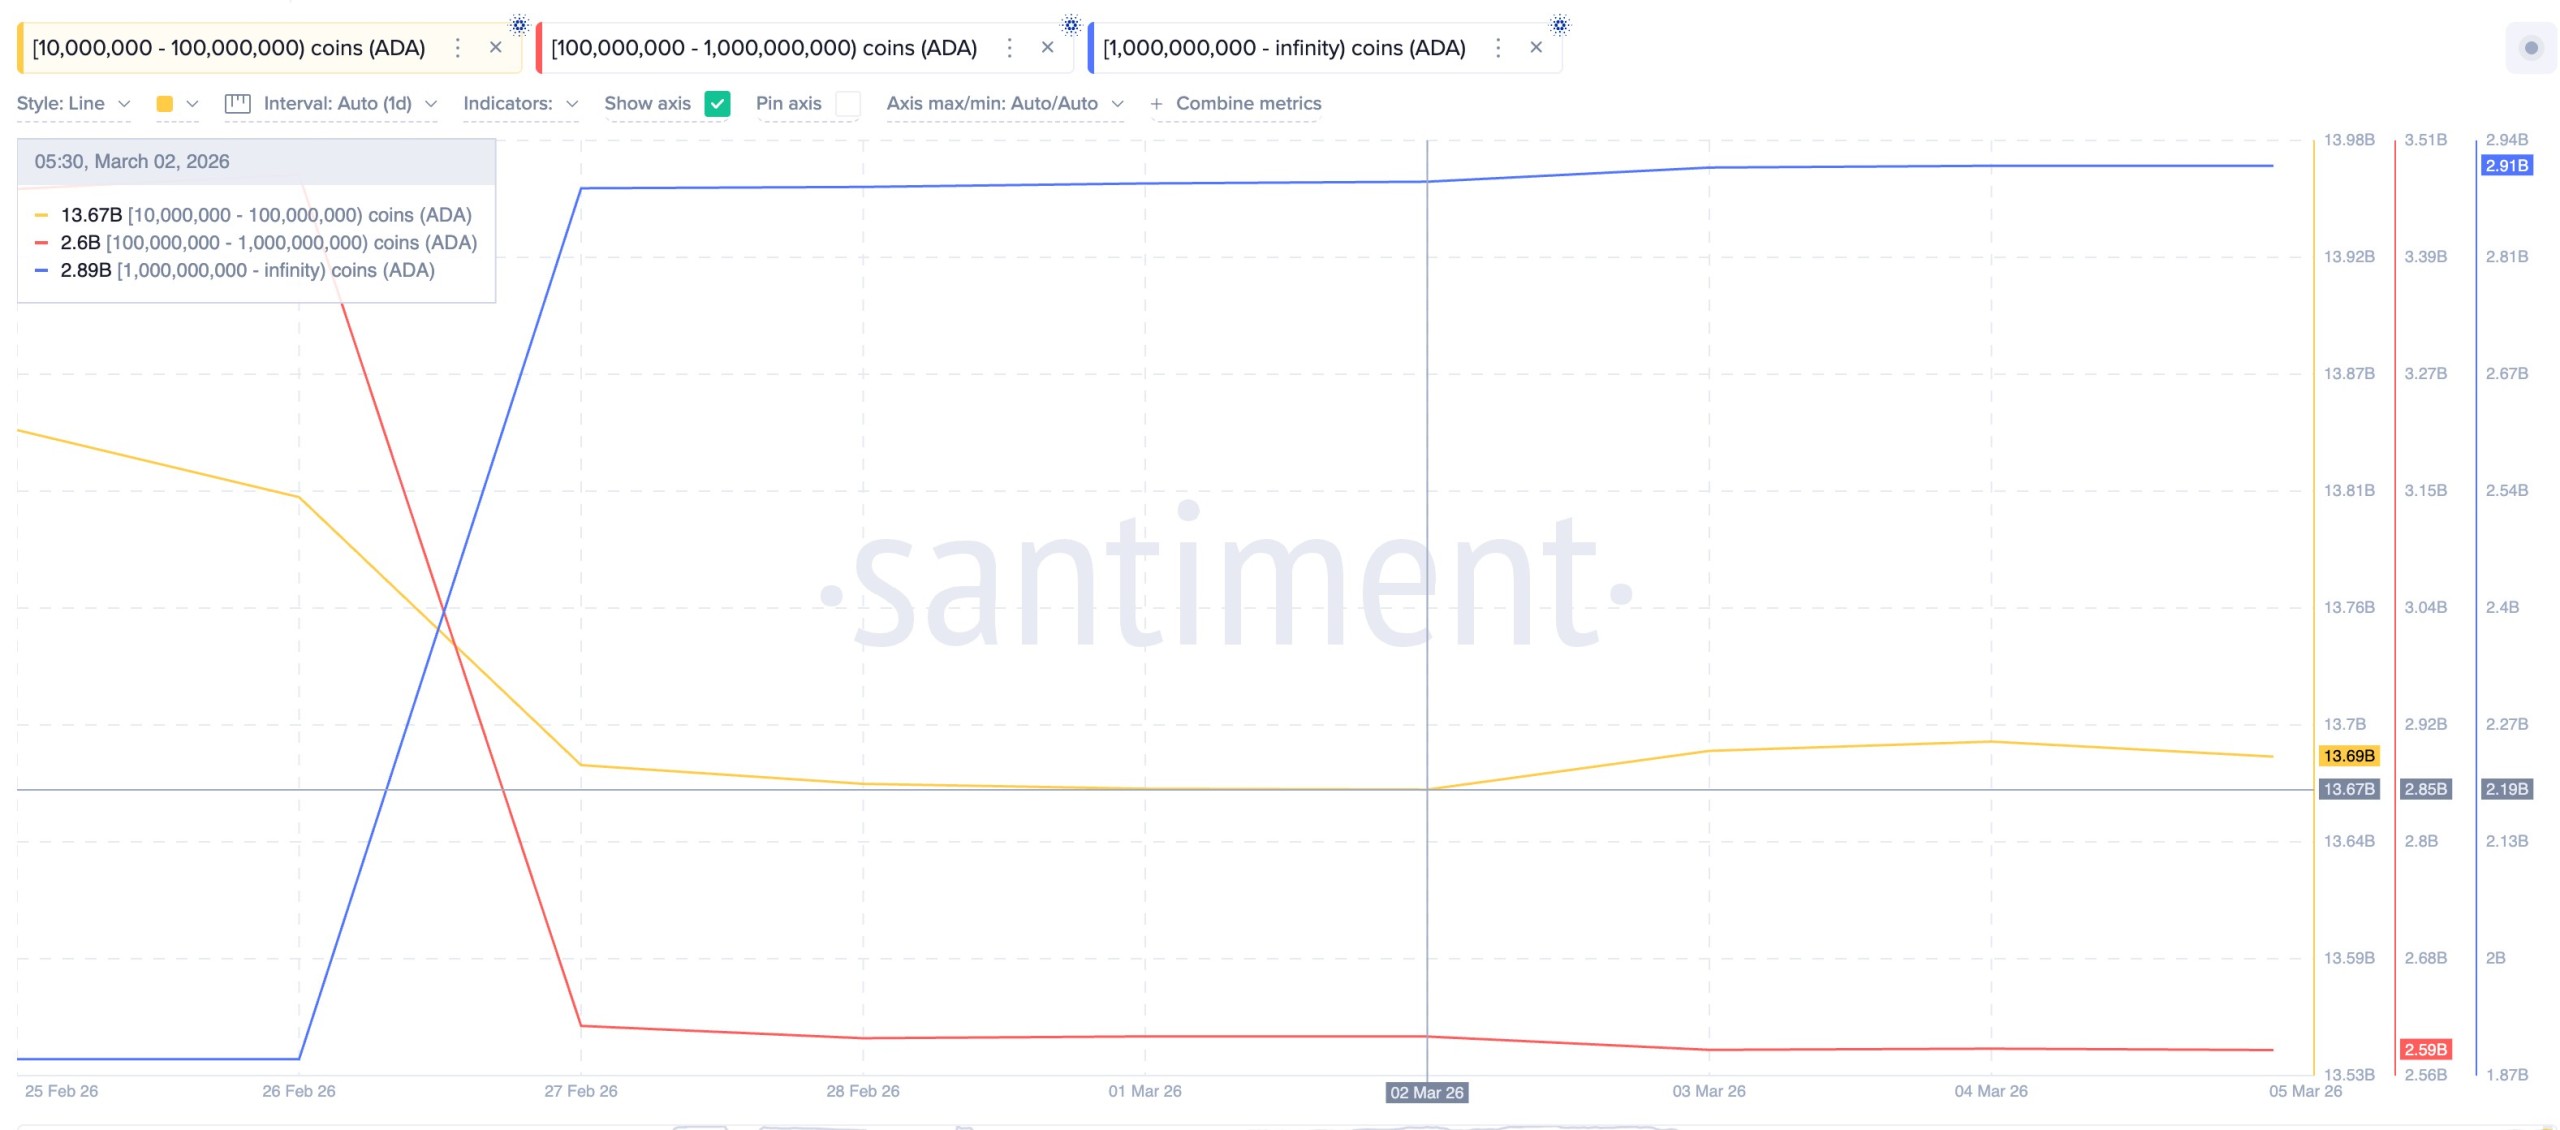Enable the Pin axis checkbox

847,104
